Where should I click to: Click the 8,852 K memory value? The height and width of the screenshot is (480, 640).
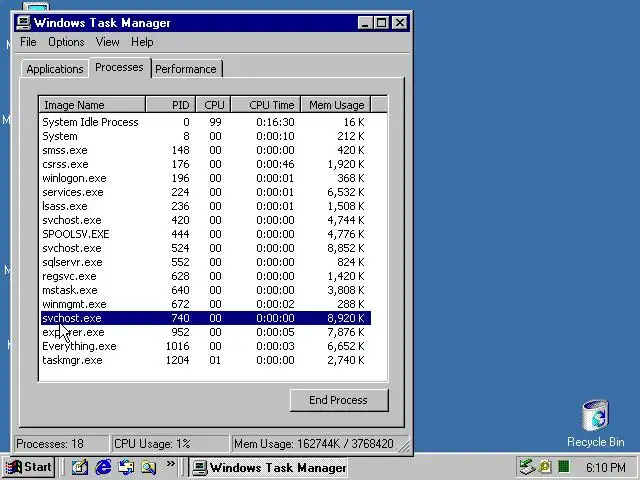(x=346, y=248)
